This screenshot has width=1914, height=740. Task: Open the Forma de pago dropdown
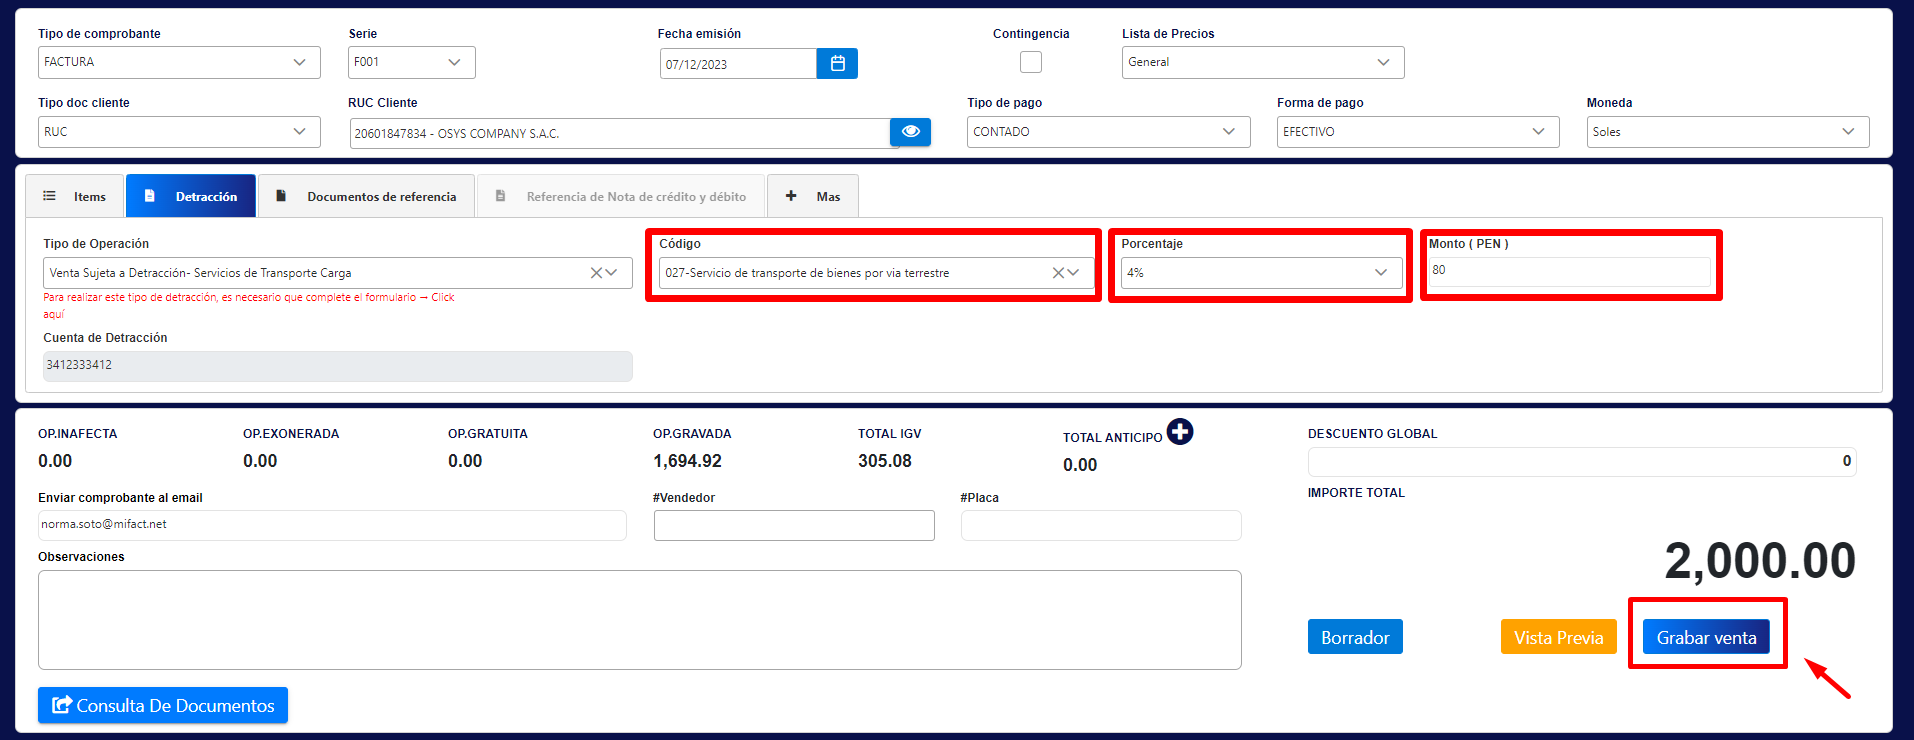point(1417,132)
